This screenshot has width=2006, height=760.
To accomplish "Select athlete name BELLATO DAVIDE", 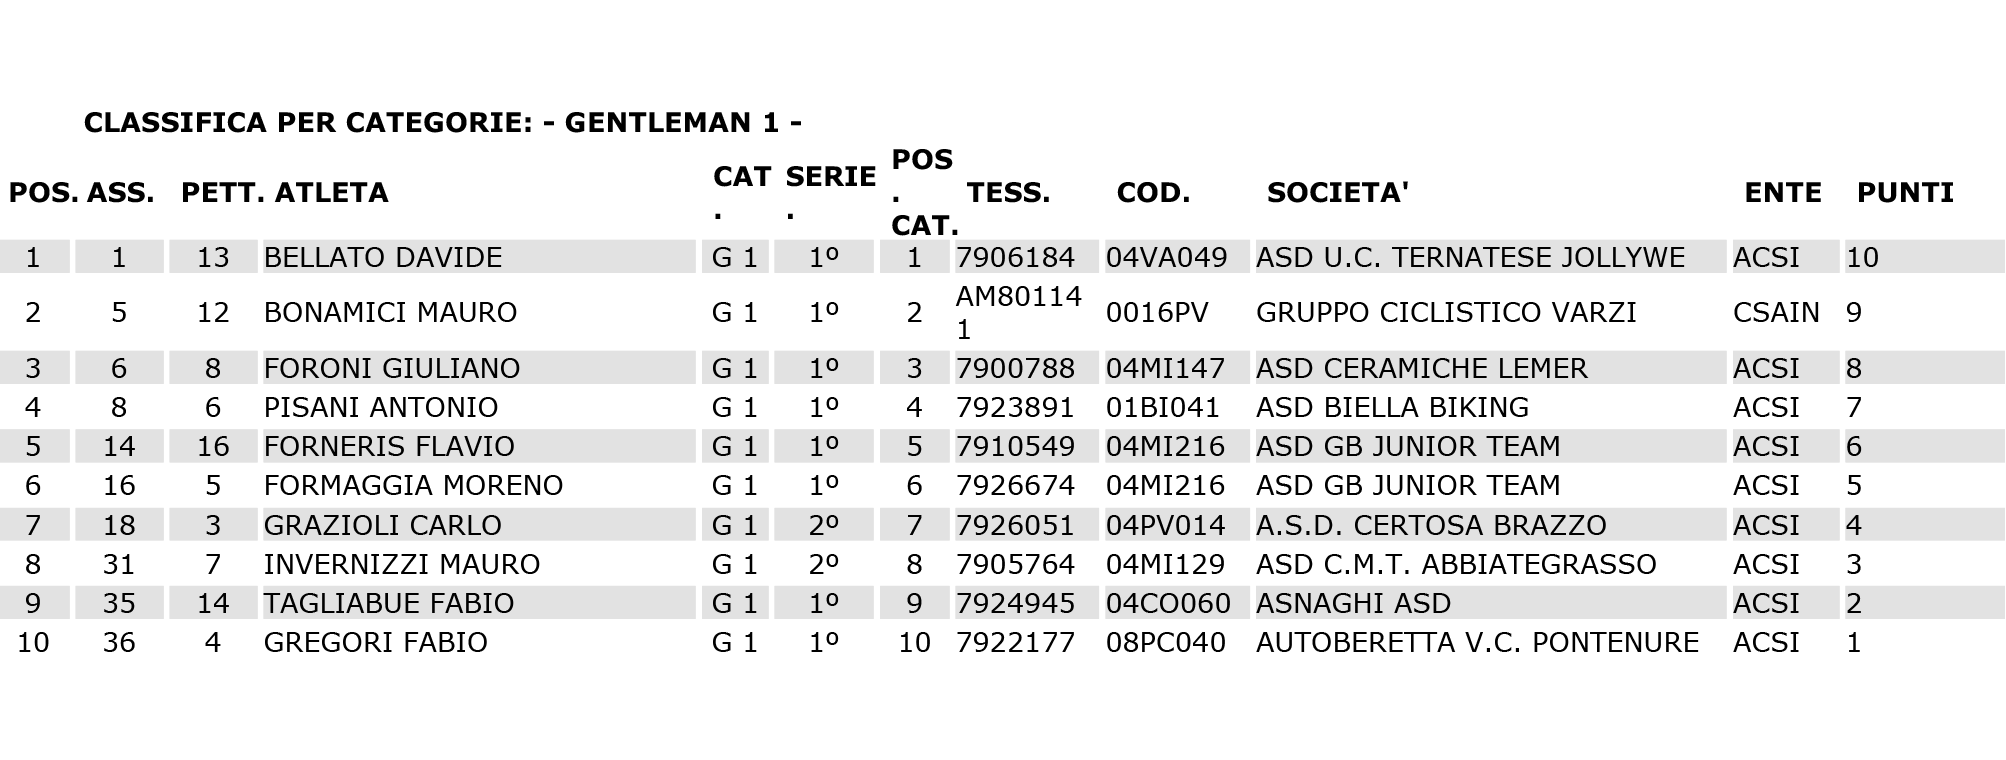I will [383, 257].
